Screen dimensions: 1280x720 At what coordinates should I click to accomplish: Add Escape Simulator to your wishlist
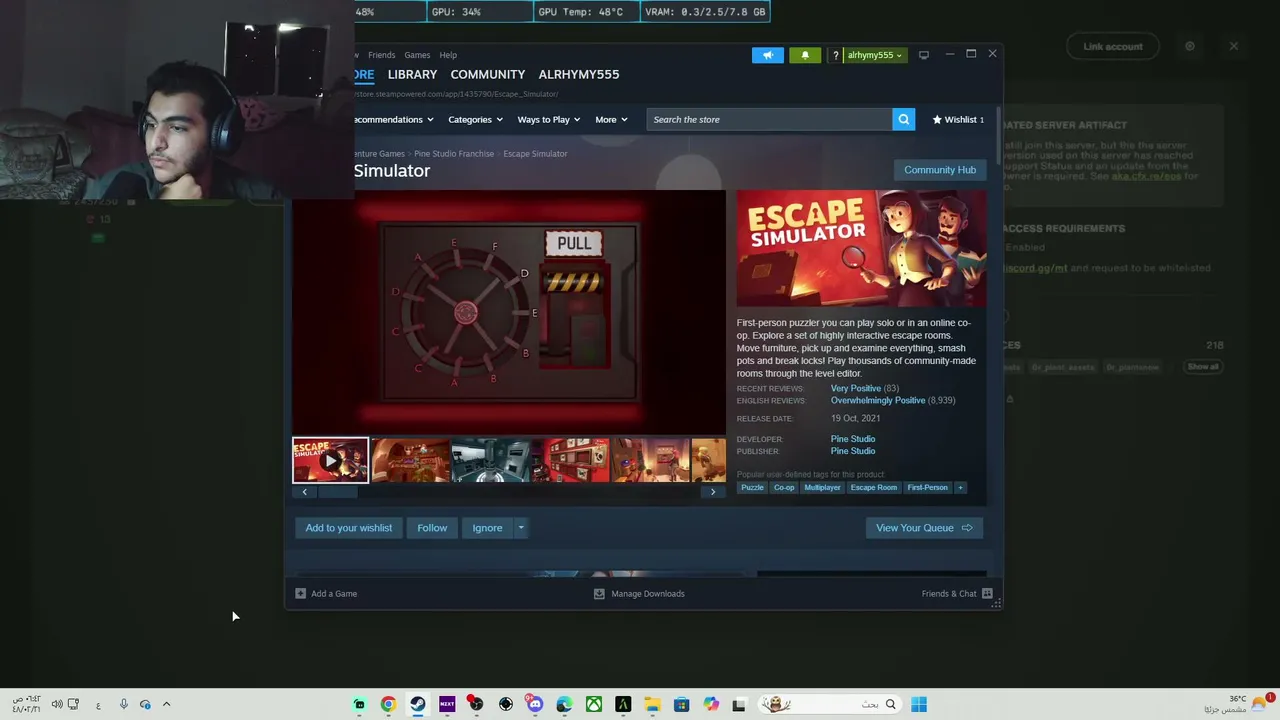click(x=349, y=528)
